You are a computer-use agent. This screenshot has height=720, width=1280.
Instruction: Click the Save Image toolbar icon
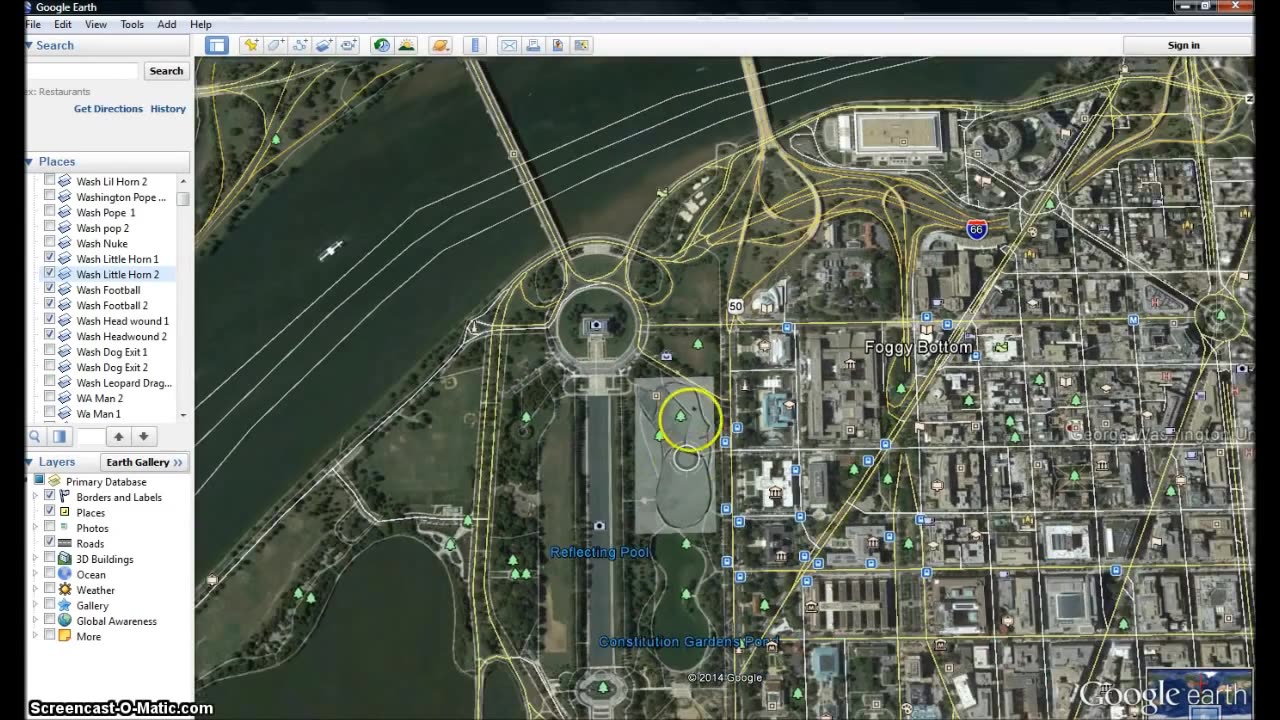[x=557, y=45]
